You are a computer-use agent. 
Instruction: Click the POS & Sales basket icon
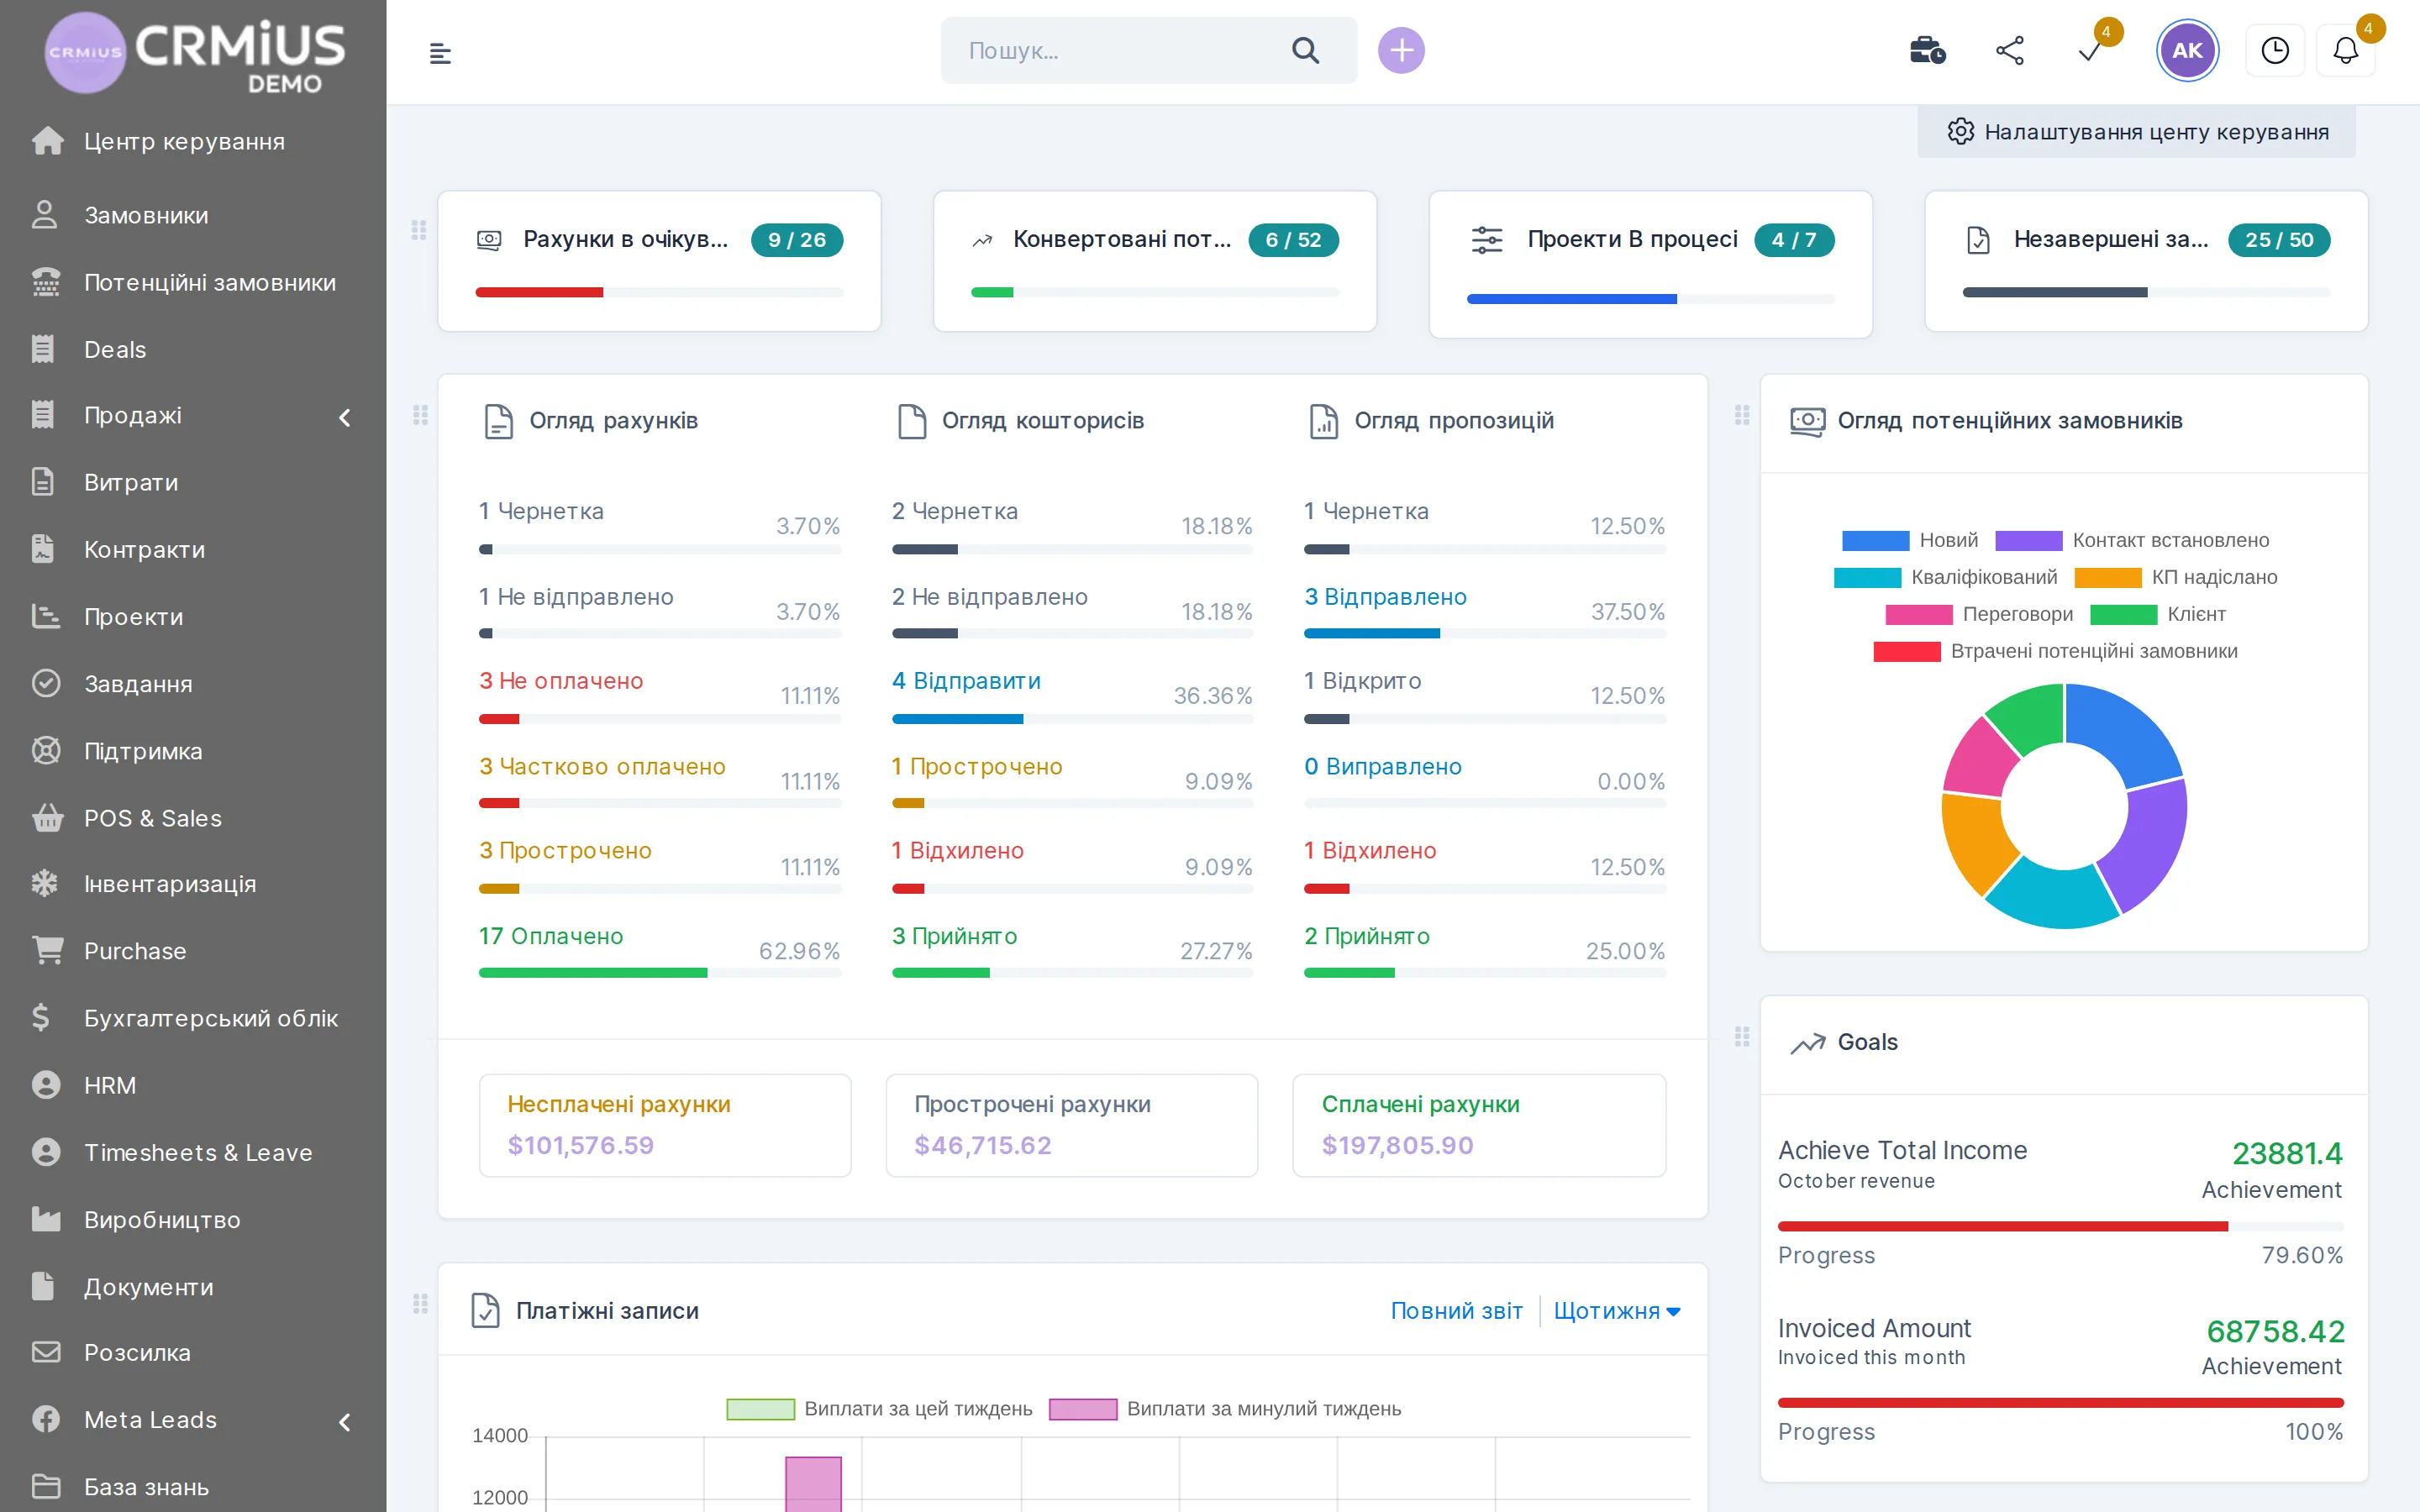pos(47,818)
